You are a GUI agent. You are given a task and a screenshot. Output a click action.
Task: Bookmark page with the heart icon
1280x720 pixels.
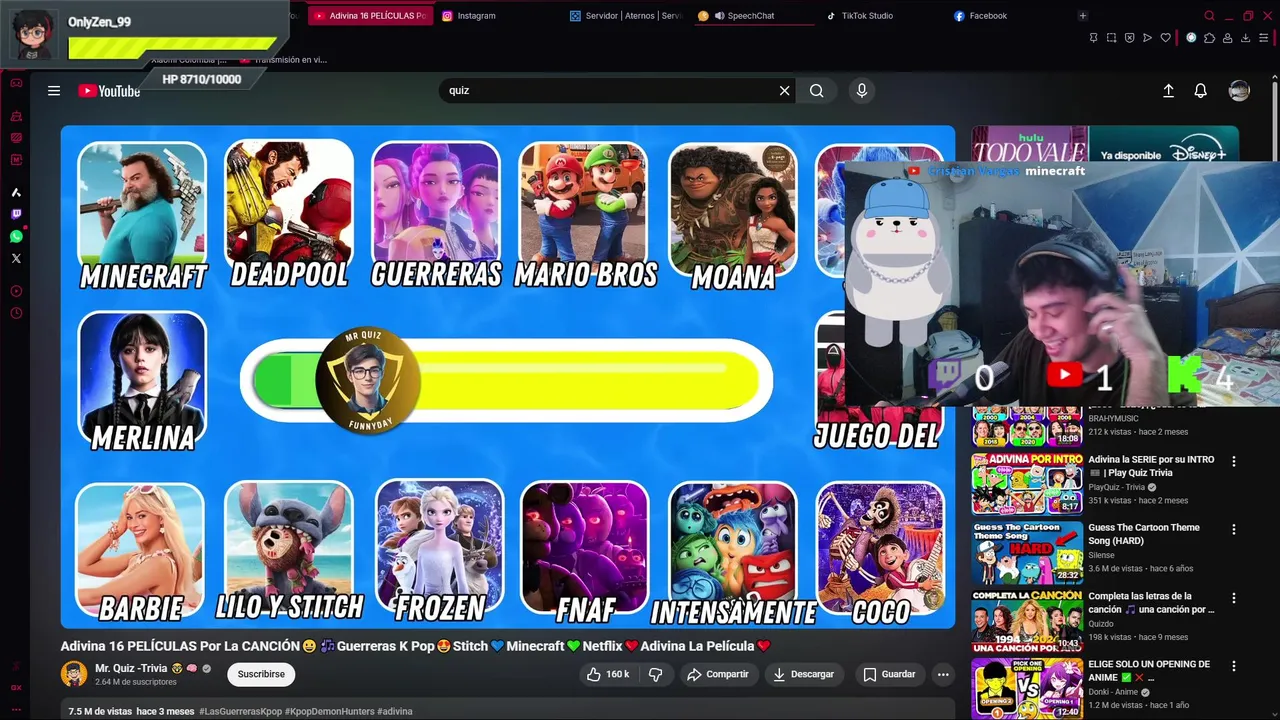click(1165, 38)
